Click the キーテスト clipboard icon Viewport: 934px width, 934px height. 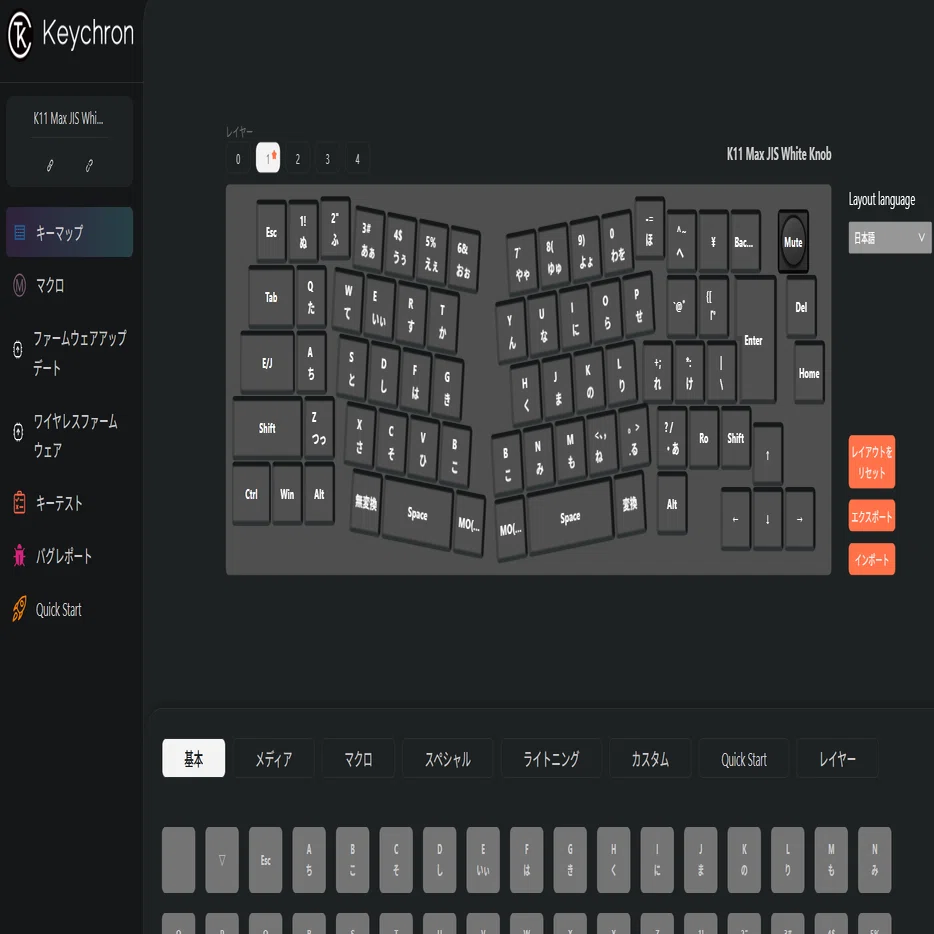(20, 503)
